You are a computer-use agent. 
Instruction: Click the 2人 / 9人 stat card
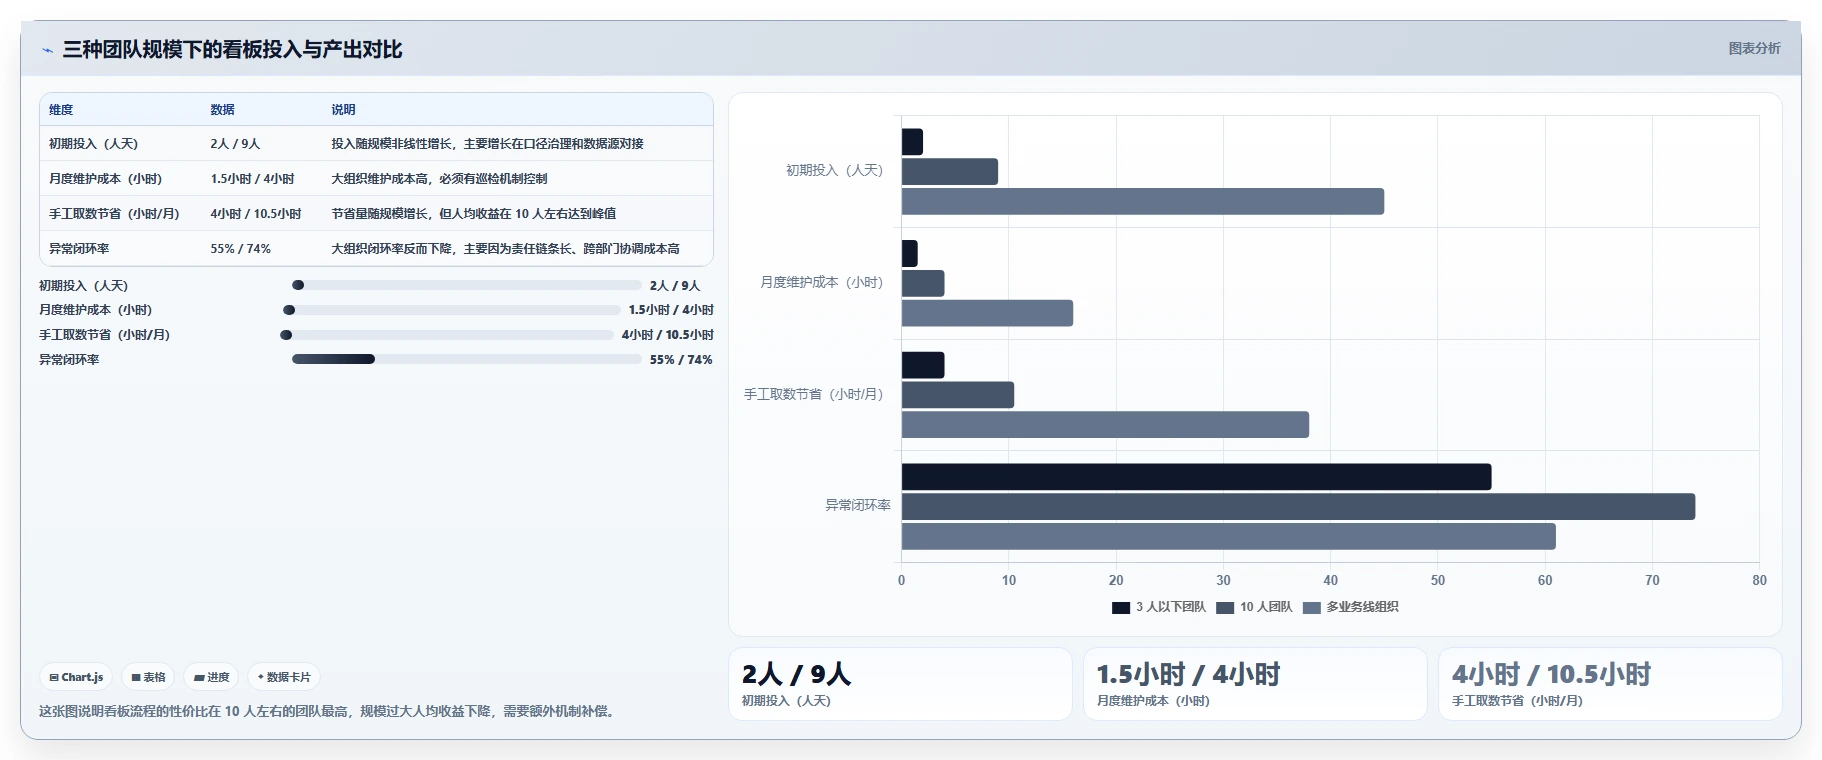(x=900, y=684)
